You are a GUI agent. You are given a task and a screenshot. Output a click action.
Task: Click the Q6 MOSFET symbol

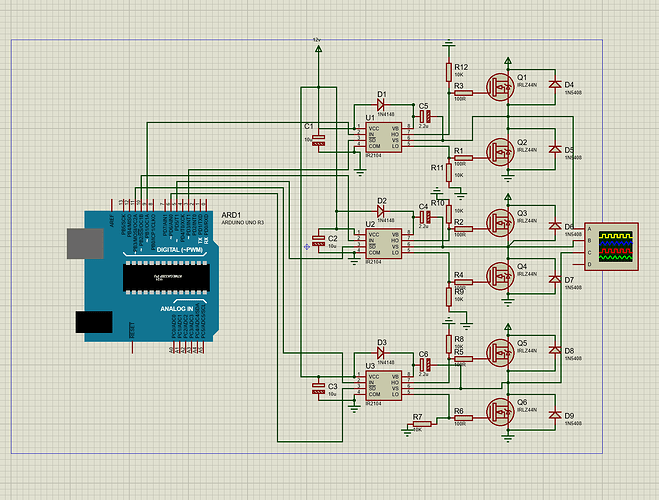(500, 411)
